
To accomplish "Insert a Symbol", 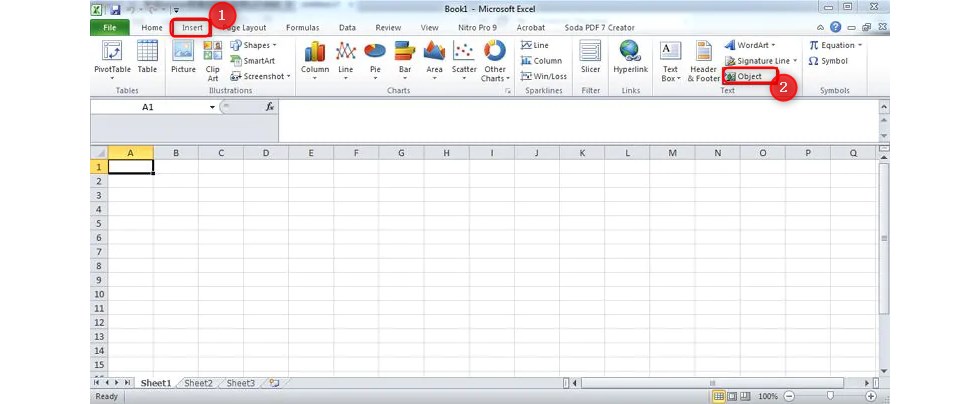I will coord(828,61).
